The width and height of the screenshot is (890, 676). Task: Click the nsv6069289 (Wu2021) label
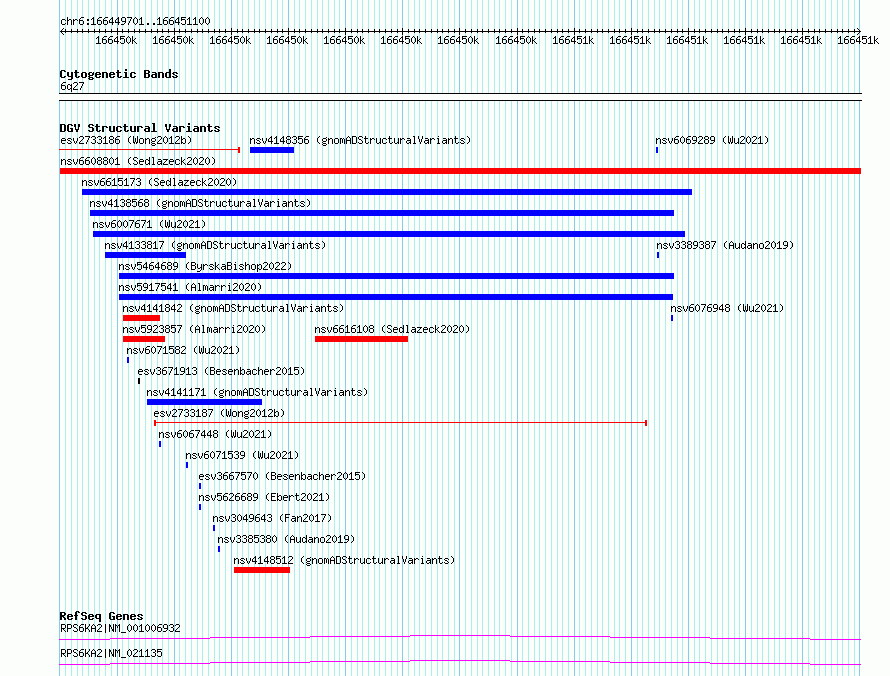[712, 140]
